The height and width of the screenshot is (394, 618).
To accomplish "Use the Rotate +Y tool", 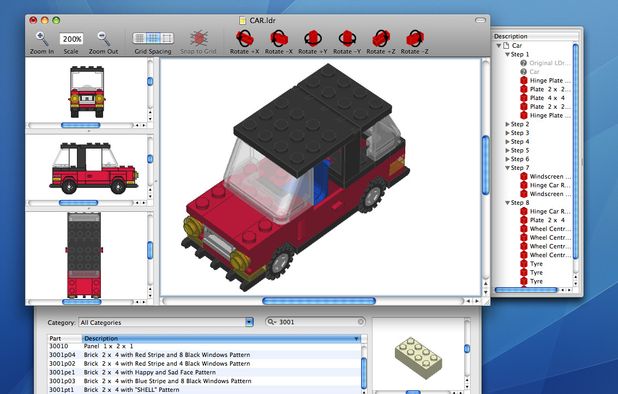I will click(x=313, y=39).
